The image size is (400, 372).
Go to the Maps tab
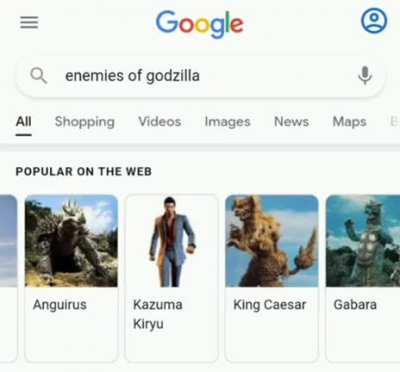pyautogui.click(x=349, y=122)
